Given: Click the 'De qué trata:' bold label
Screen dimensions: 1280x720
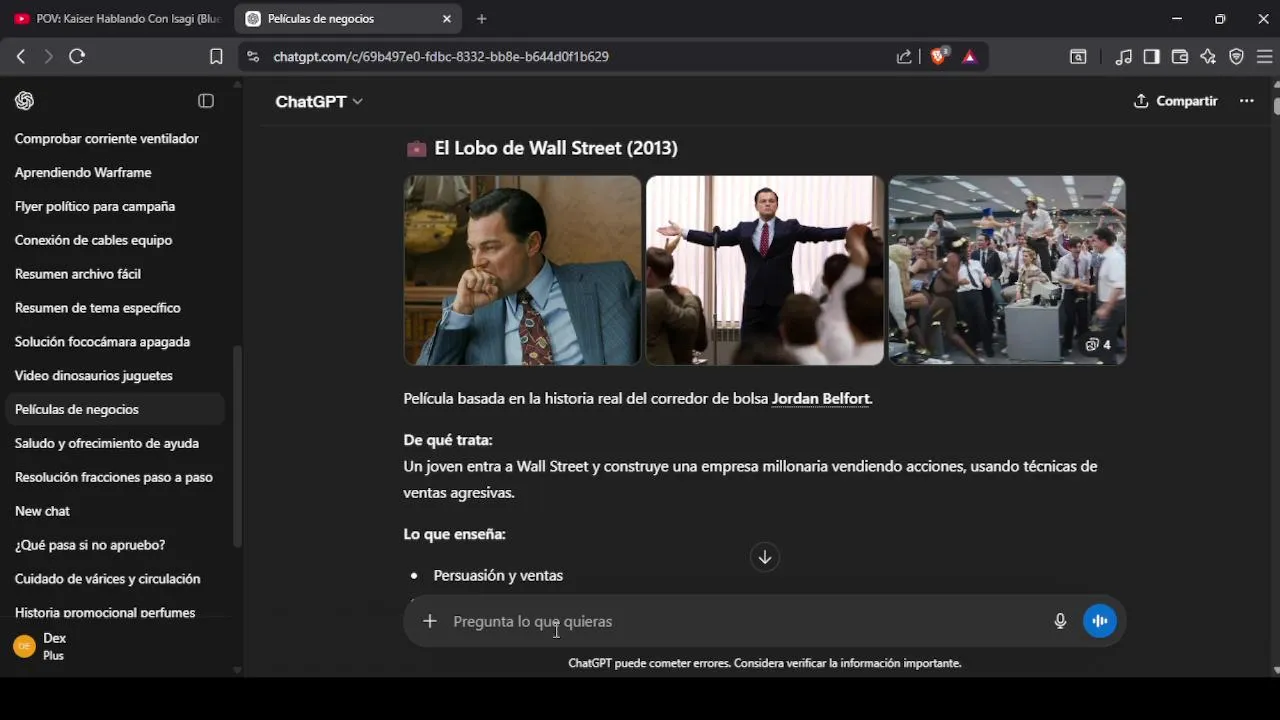Looking at the screenshot, I should point(448,440).
